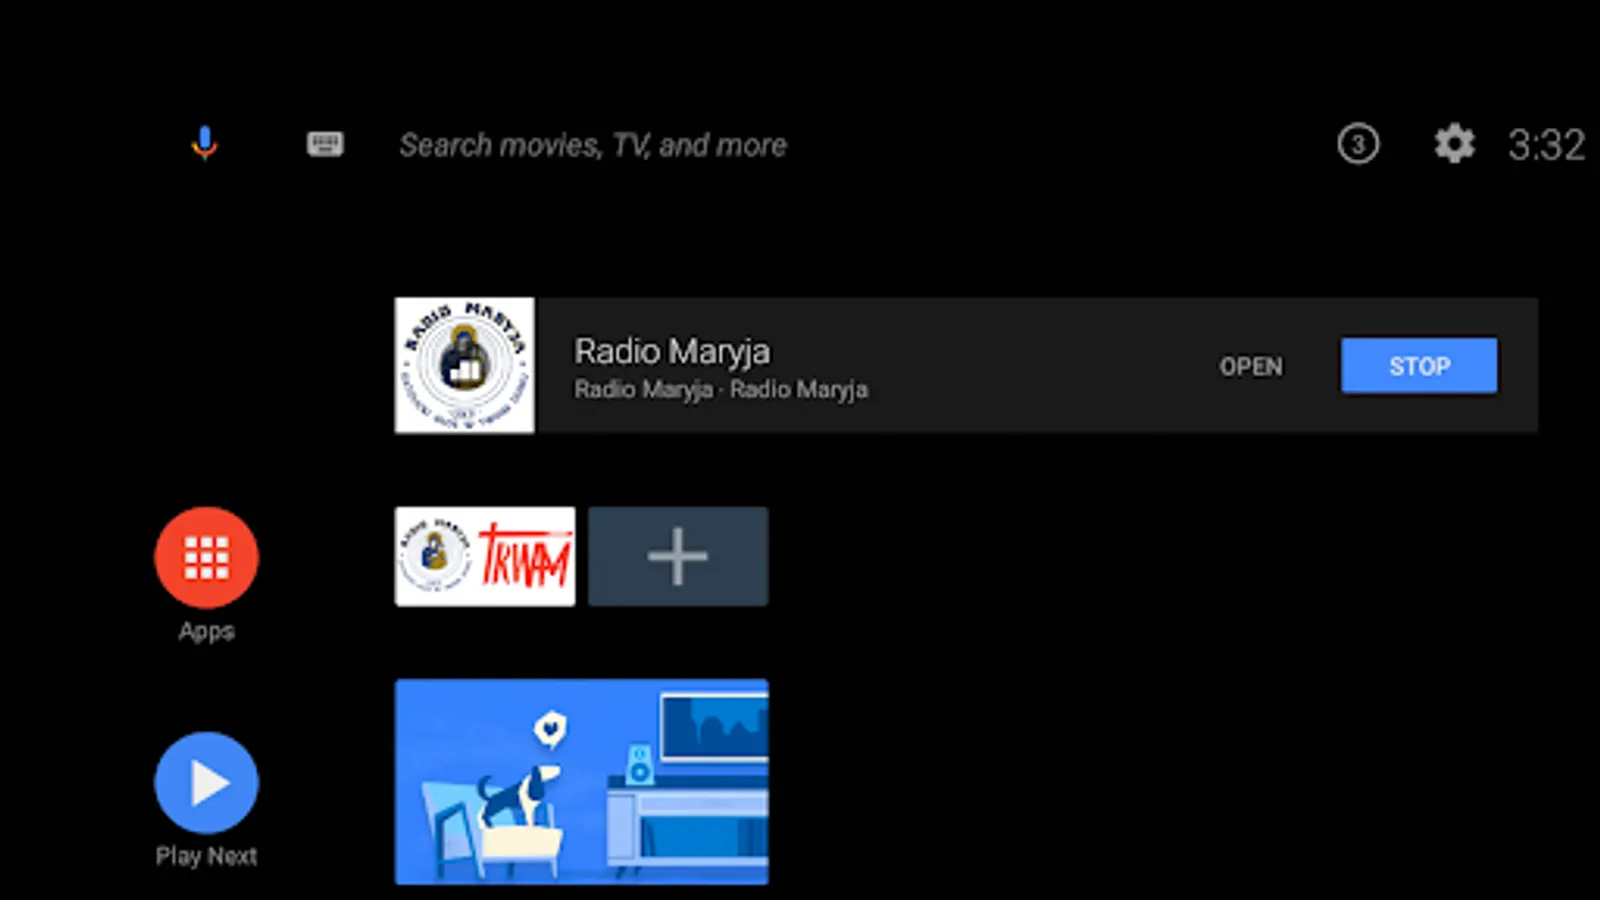
Task: Open Radio Maryja from now-playing card
Action: pos(1250,367)
